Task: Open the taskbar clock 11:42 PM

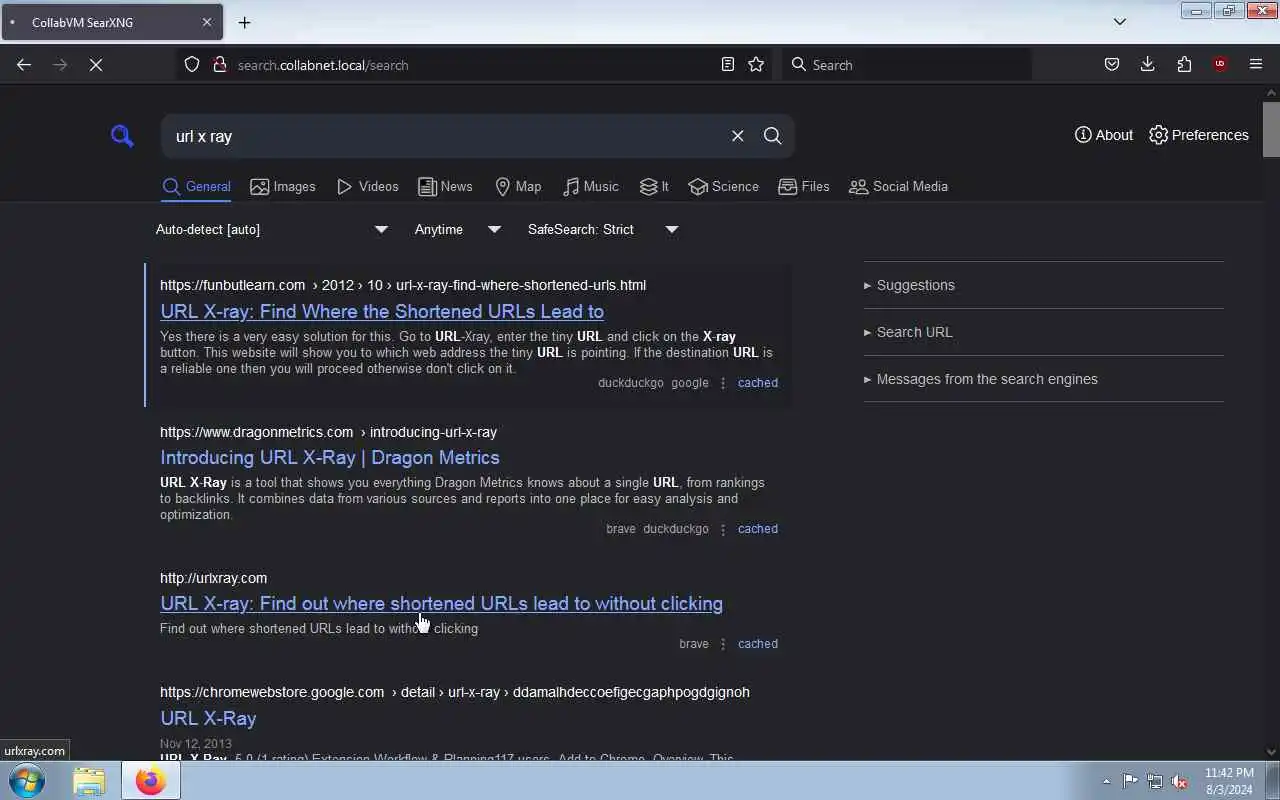Action: (x=1229, y=781)
